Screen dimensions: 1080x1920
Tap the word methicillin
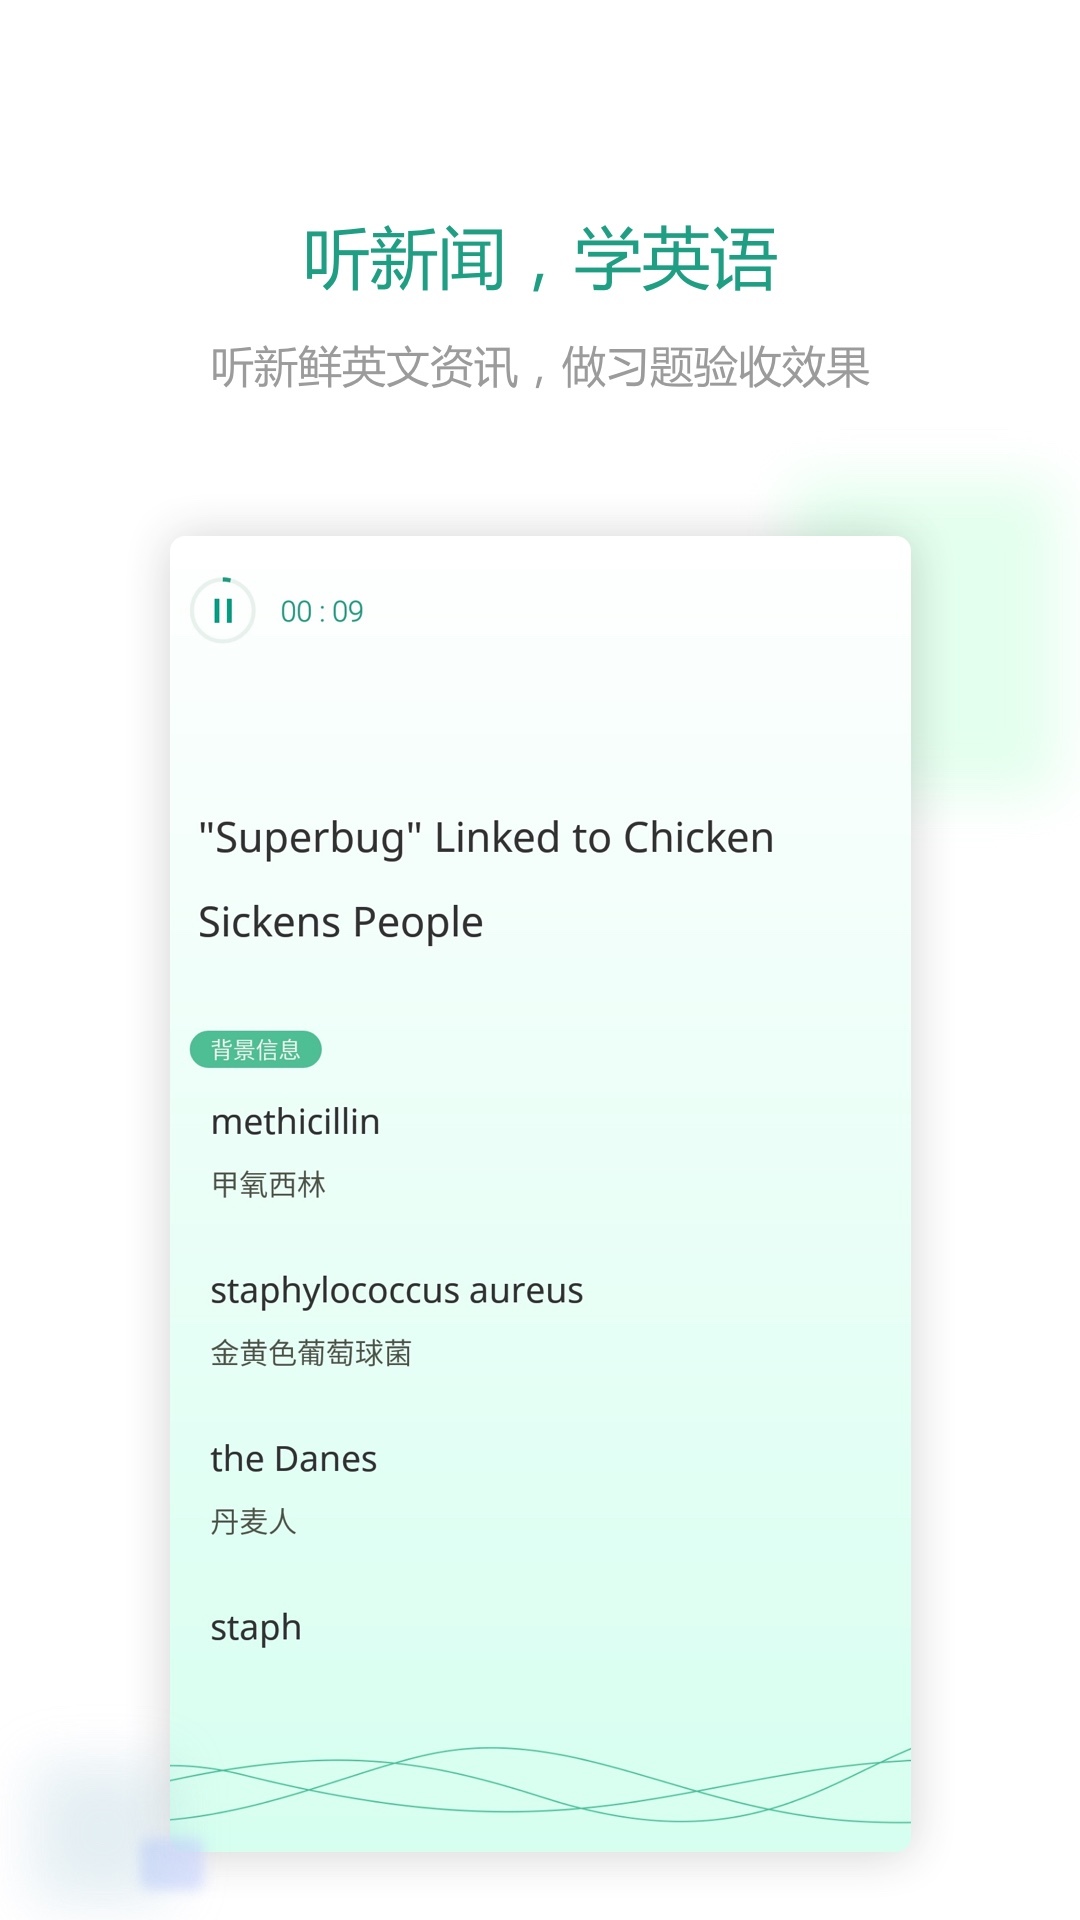295,1122
